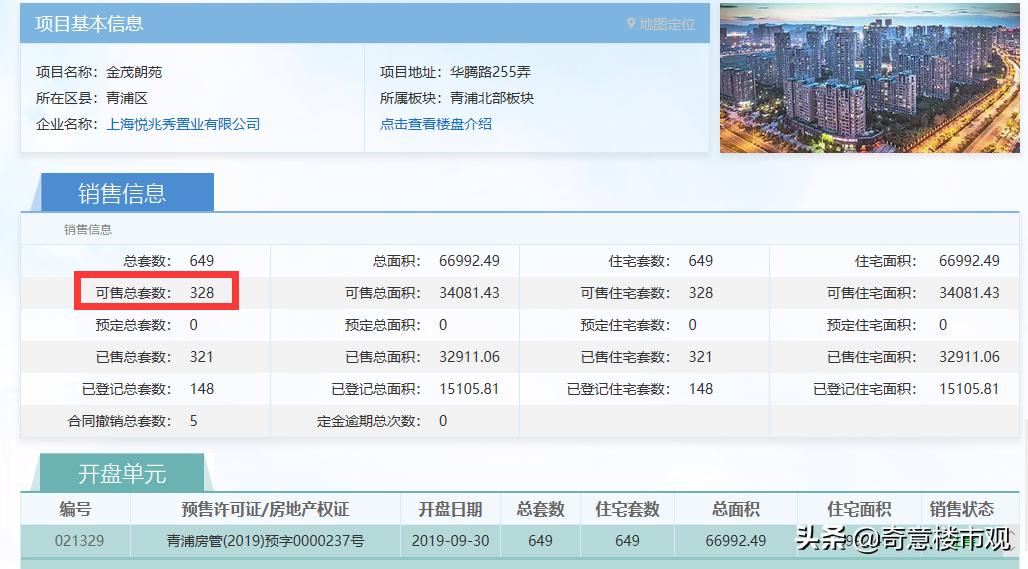Select the 开盘单元 tab
1028x569 pixels.
[122, 473]
